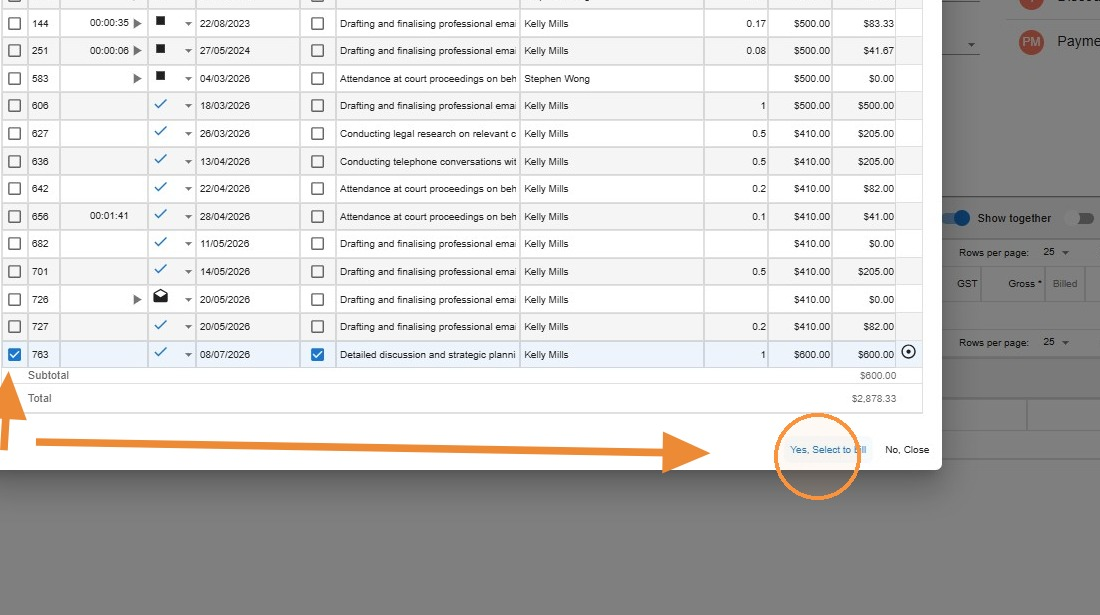This screenshot has width=1100, height=615.
Task: Click the Billed column header
Action: pos(1064,283)
